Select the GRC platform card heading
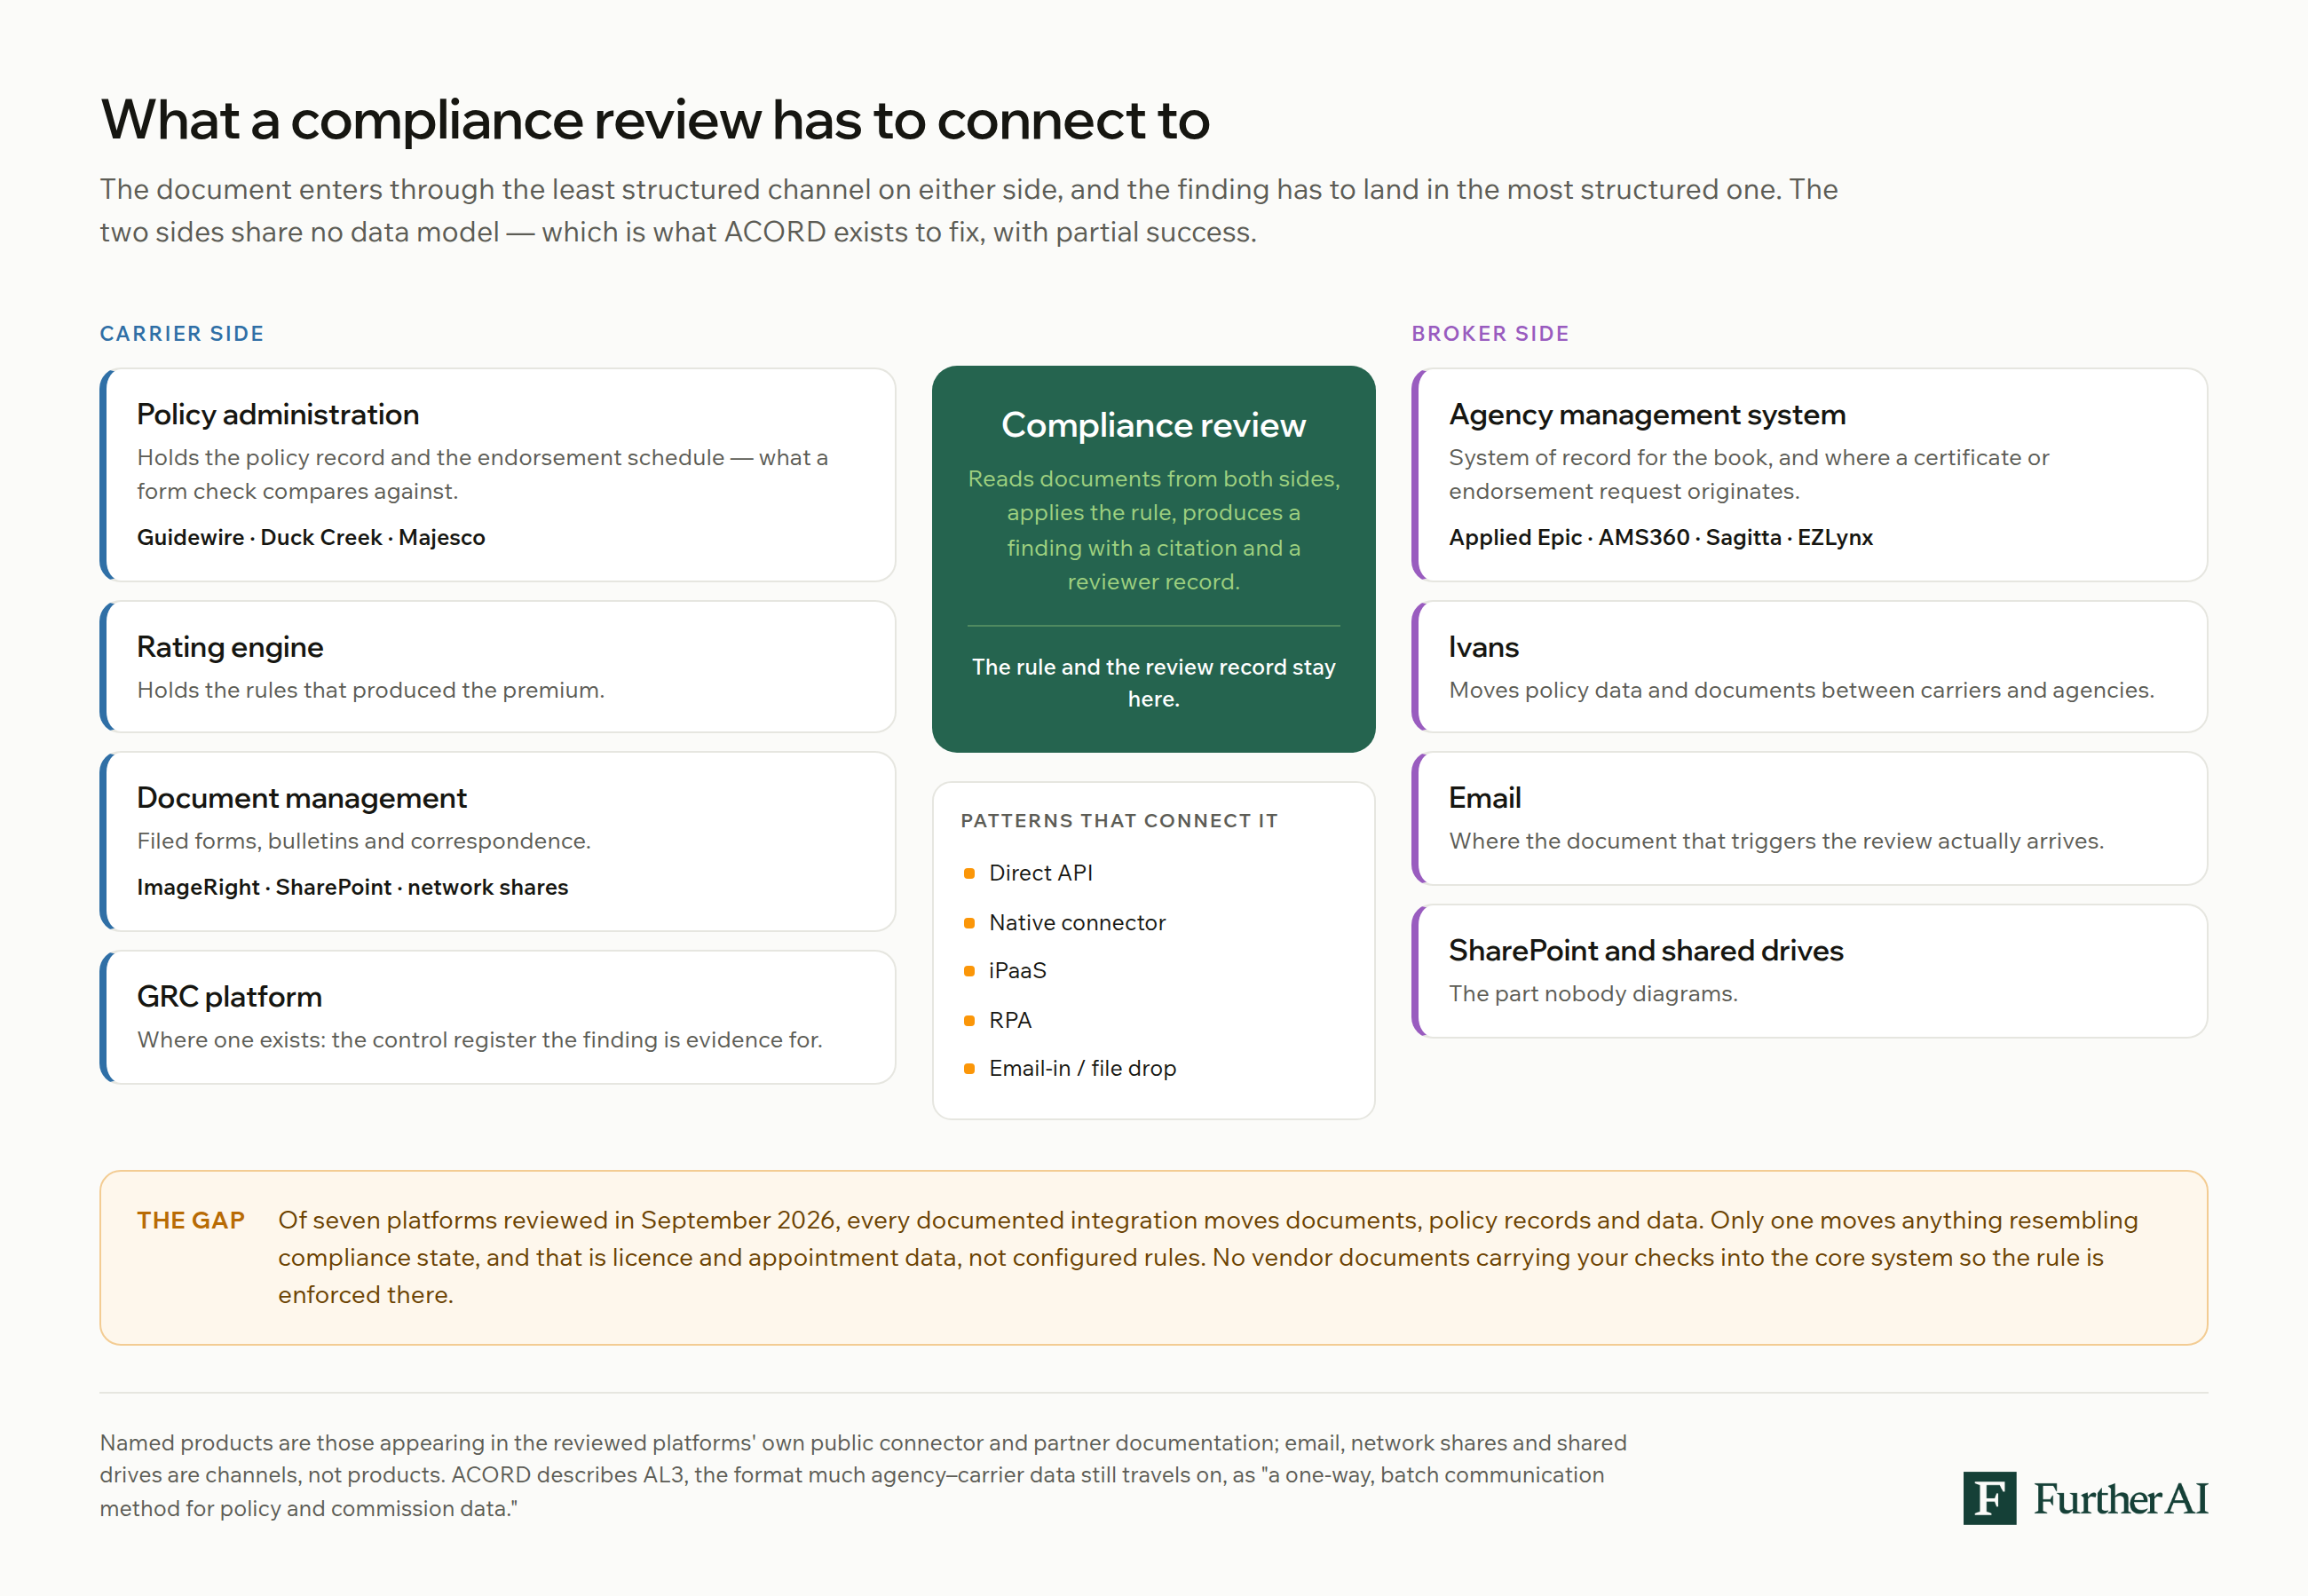Image resolution: width=2308 pixels, height=1596 pixels. tap(229, 996)
